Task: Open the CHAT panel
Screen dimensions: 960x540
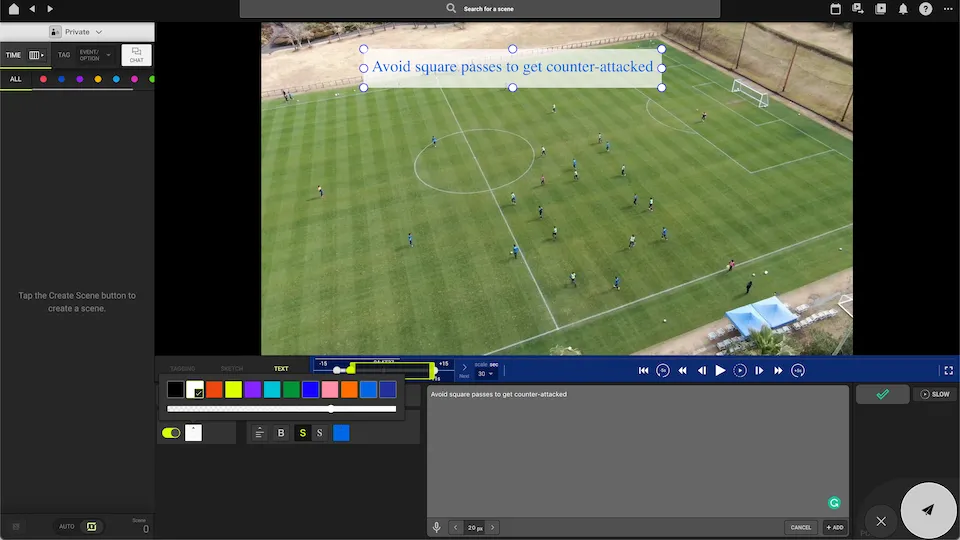Action: tap(137, 55)
